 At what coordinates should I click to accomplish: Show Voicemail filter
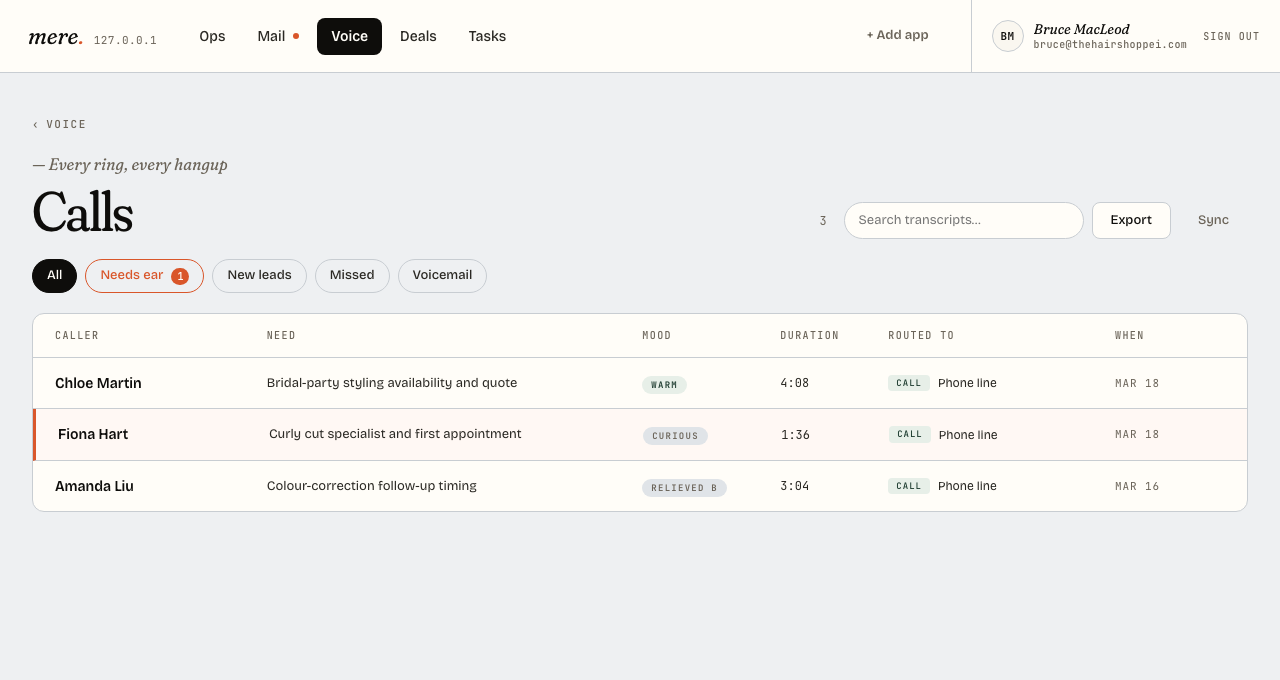coord(442,276)
